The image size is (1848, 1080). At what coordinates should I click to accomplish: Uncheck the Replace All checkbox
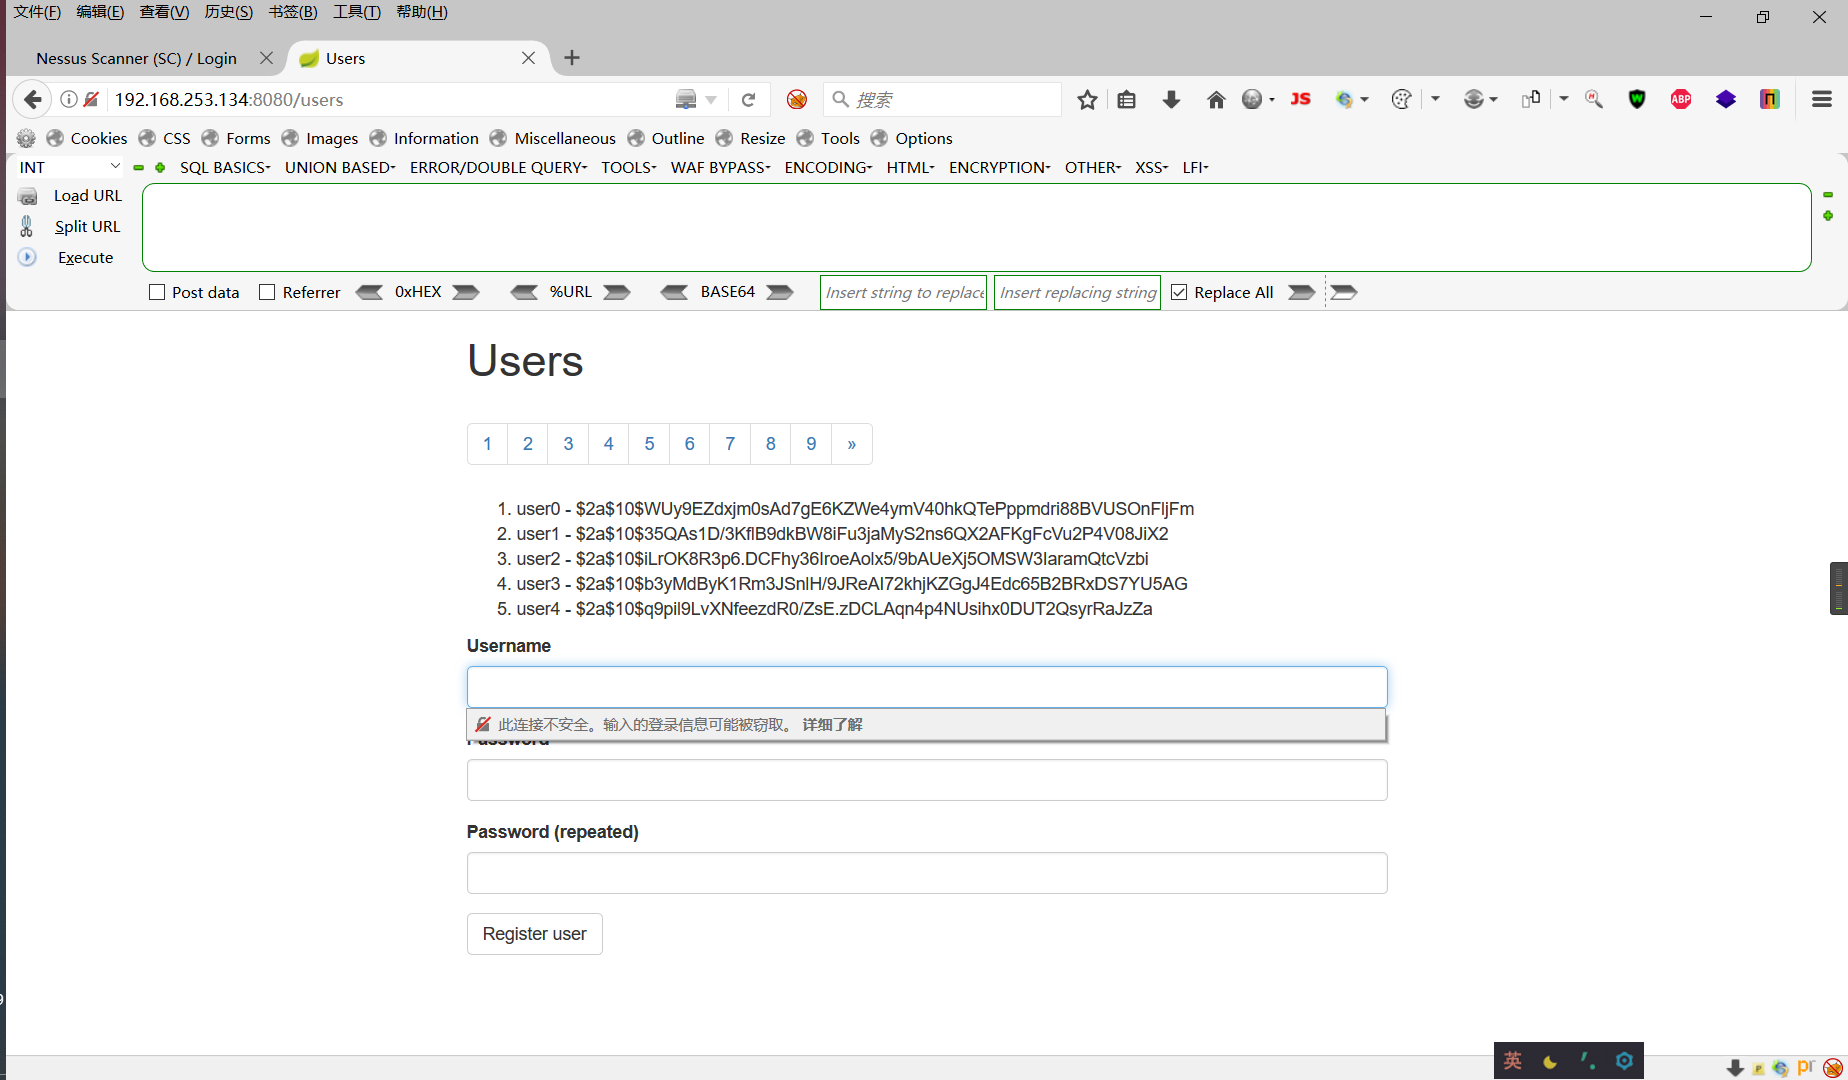pos(1179,292)
